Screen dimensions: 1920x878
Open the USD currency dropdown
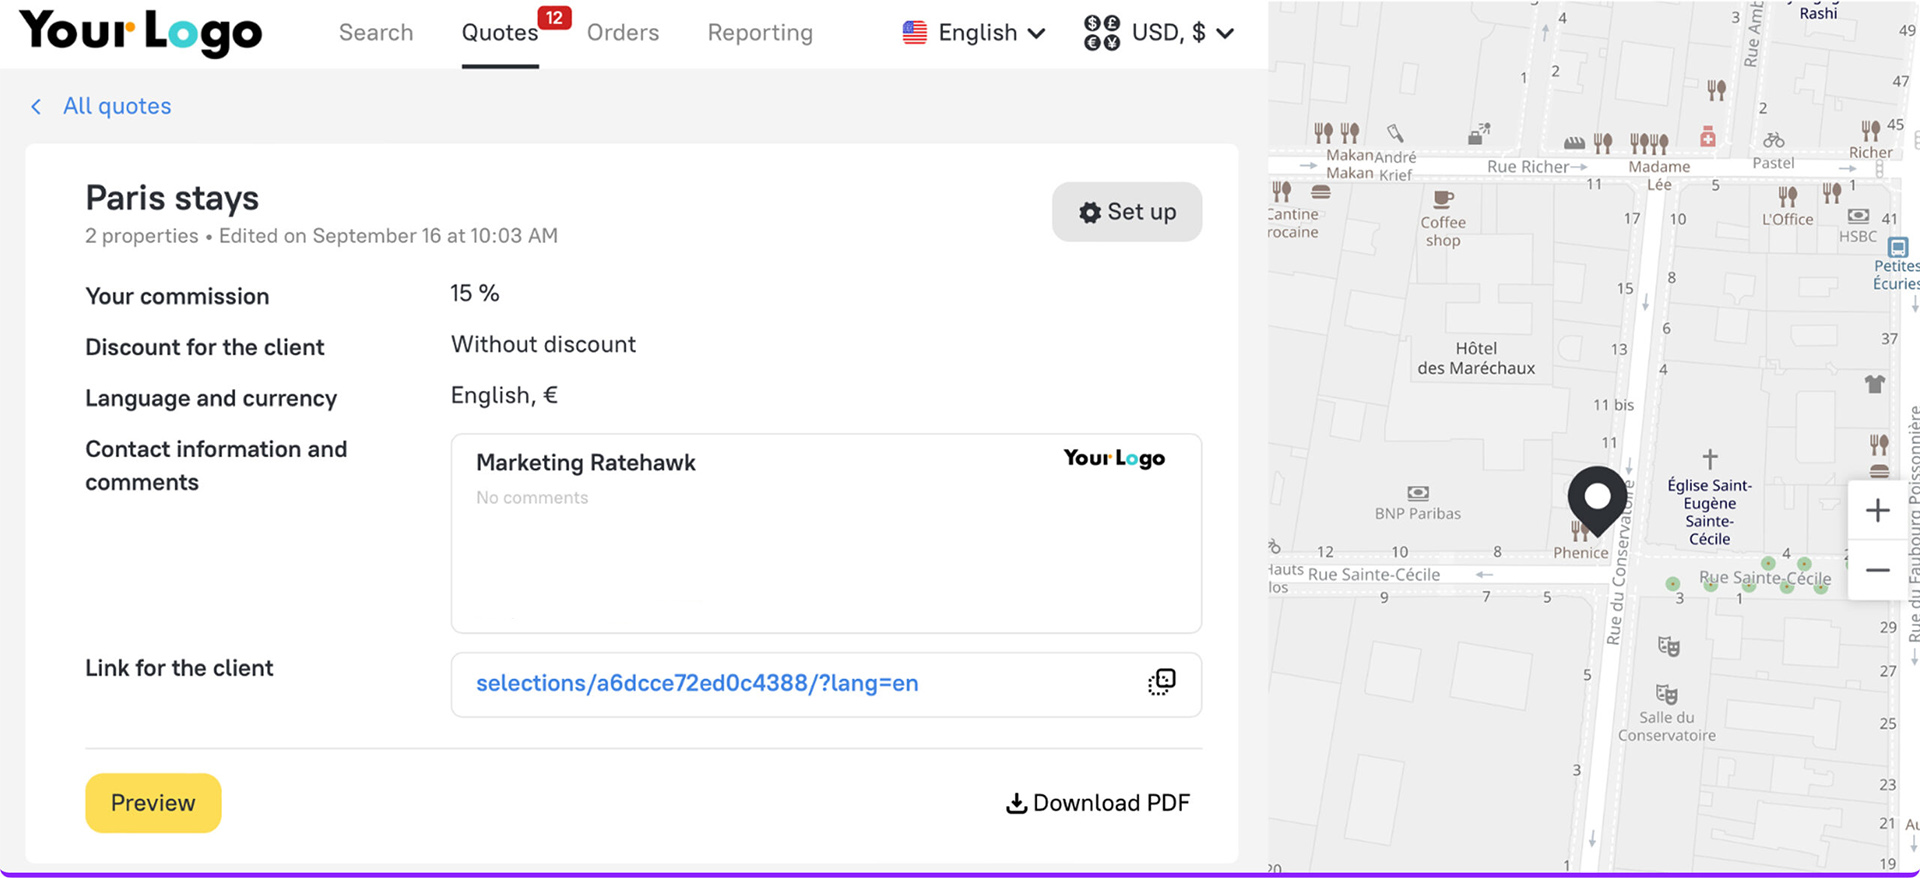click(1160, 33)
